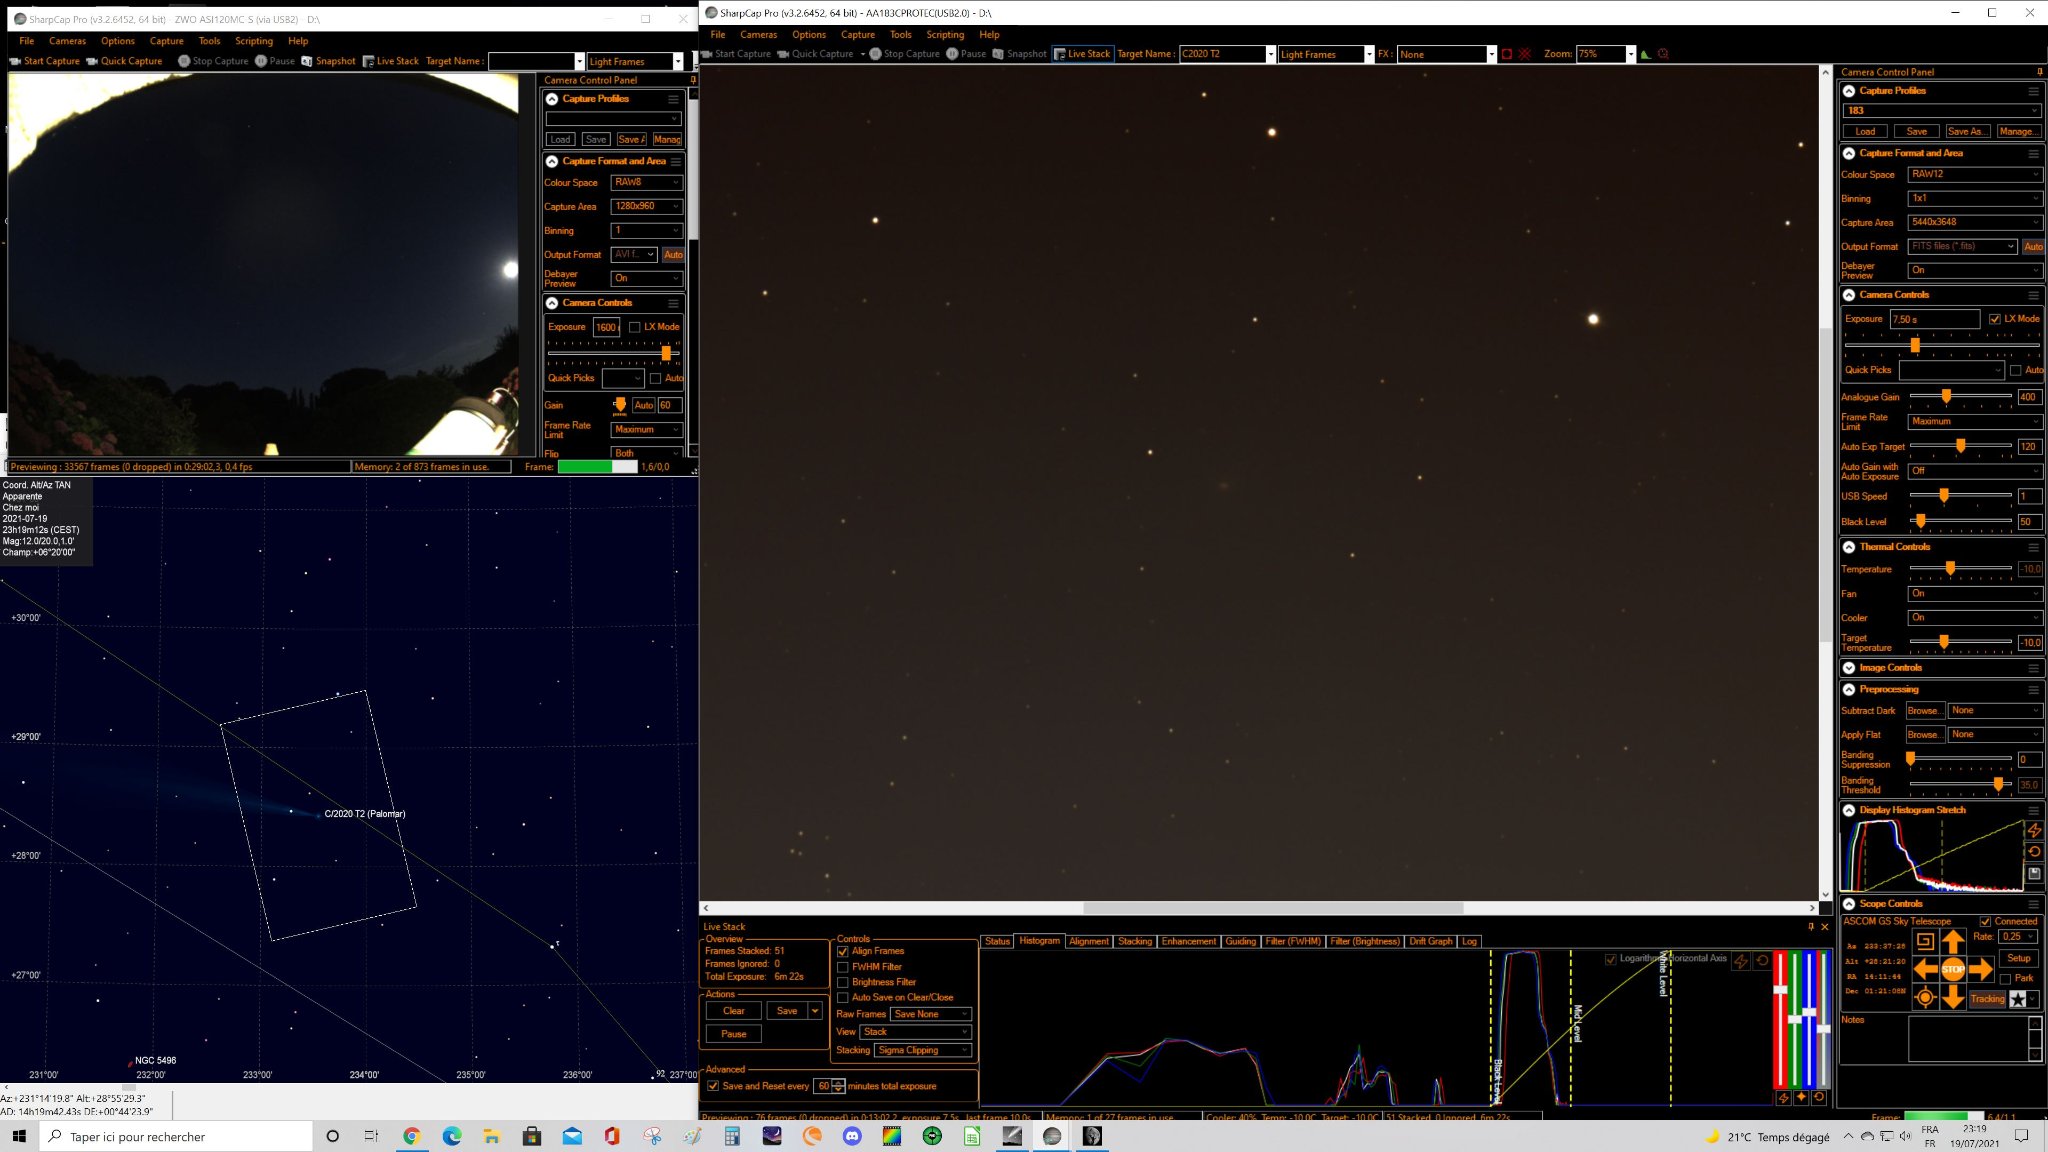Open the Stacking Sigma Clipping dropdown
The width and height of the screenshot is (2048, 1152).
pos(923,1050)
